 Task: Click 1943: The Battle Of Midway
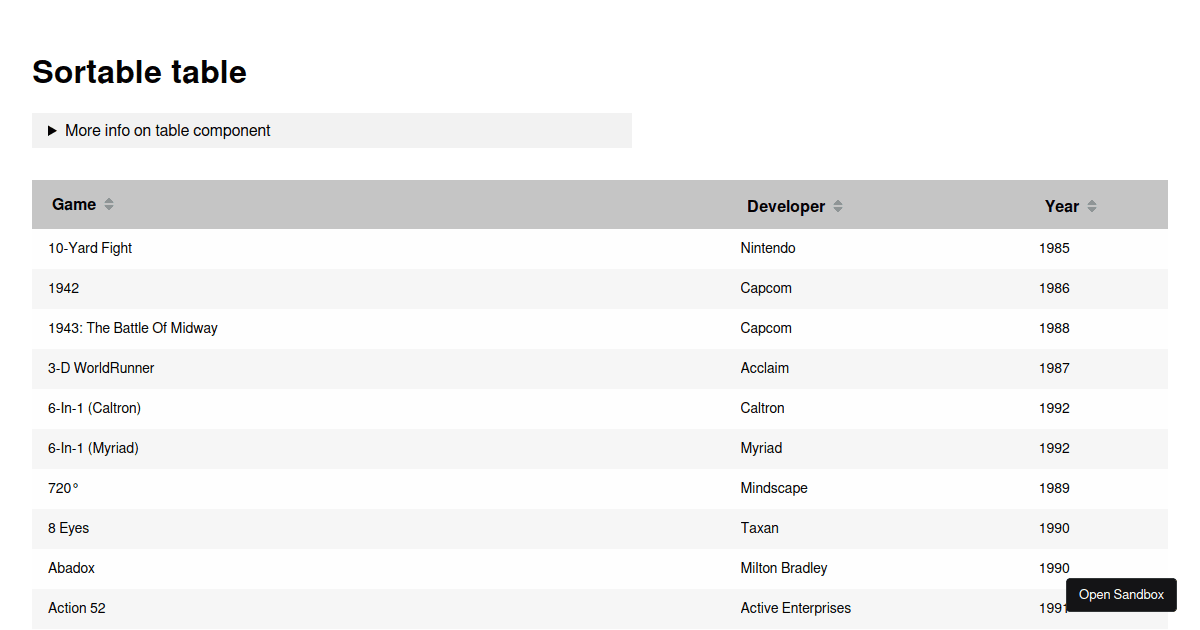132,328
